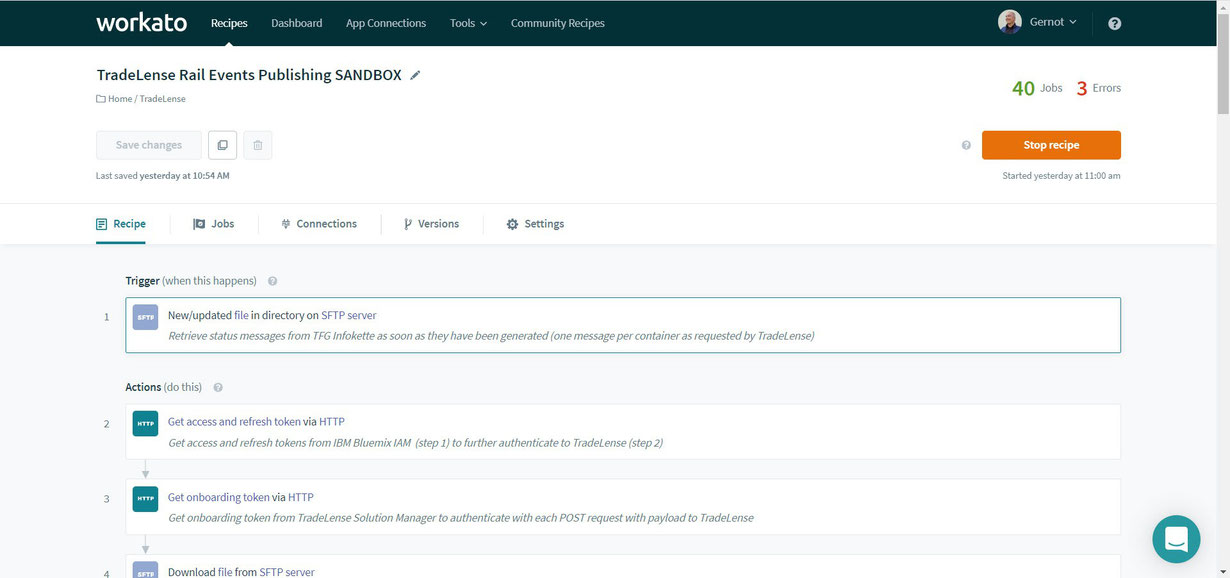Click 'SFTP server' link in trigger step

tap(349, 315)
